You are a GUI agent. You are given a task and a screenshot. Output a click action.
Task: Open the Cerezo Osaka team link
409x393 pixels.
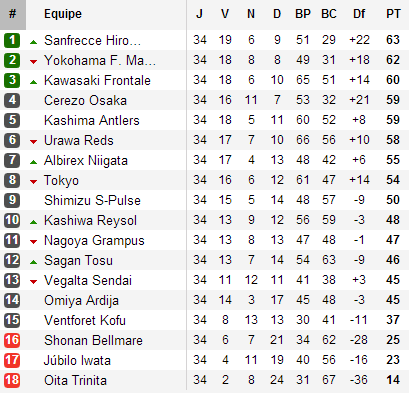(x=85, y=100)
